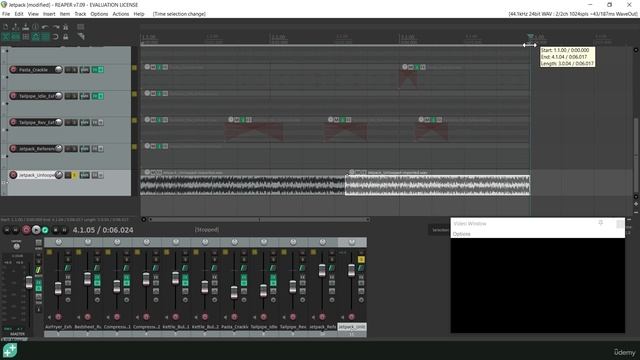Move the Master volume fader
Screen dimensions: 640x360
(29, 282)
